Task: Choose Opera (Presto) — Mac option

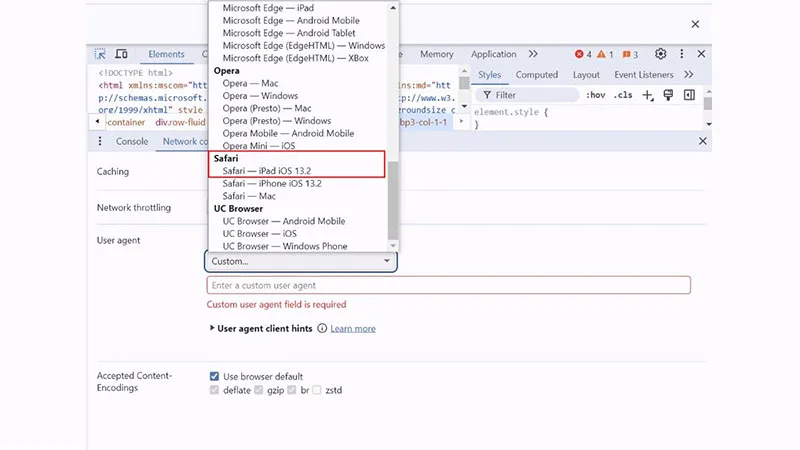Action: pyautogui.click(x=267, y=108)
